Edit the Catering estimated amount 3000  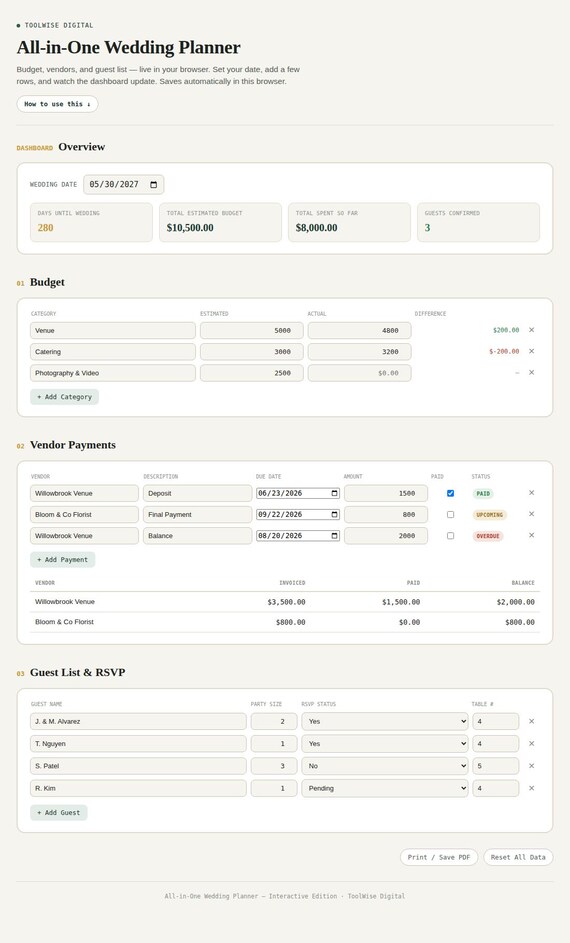tap(252, 351)
